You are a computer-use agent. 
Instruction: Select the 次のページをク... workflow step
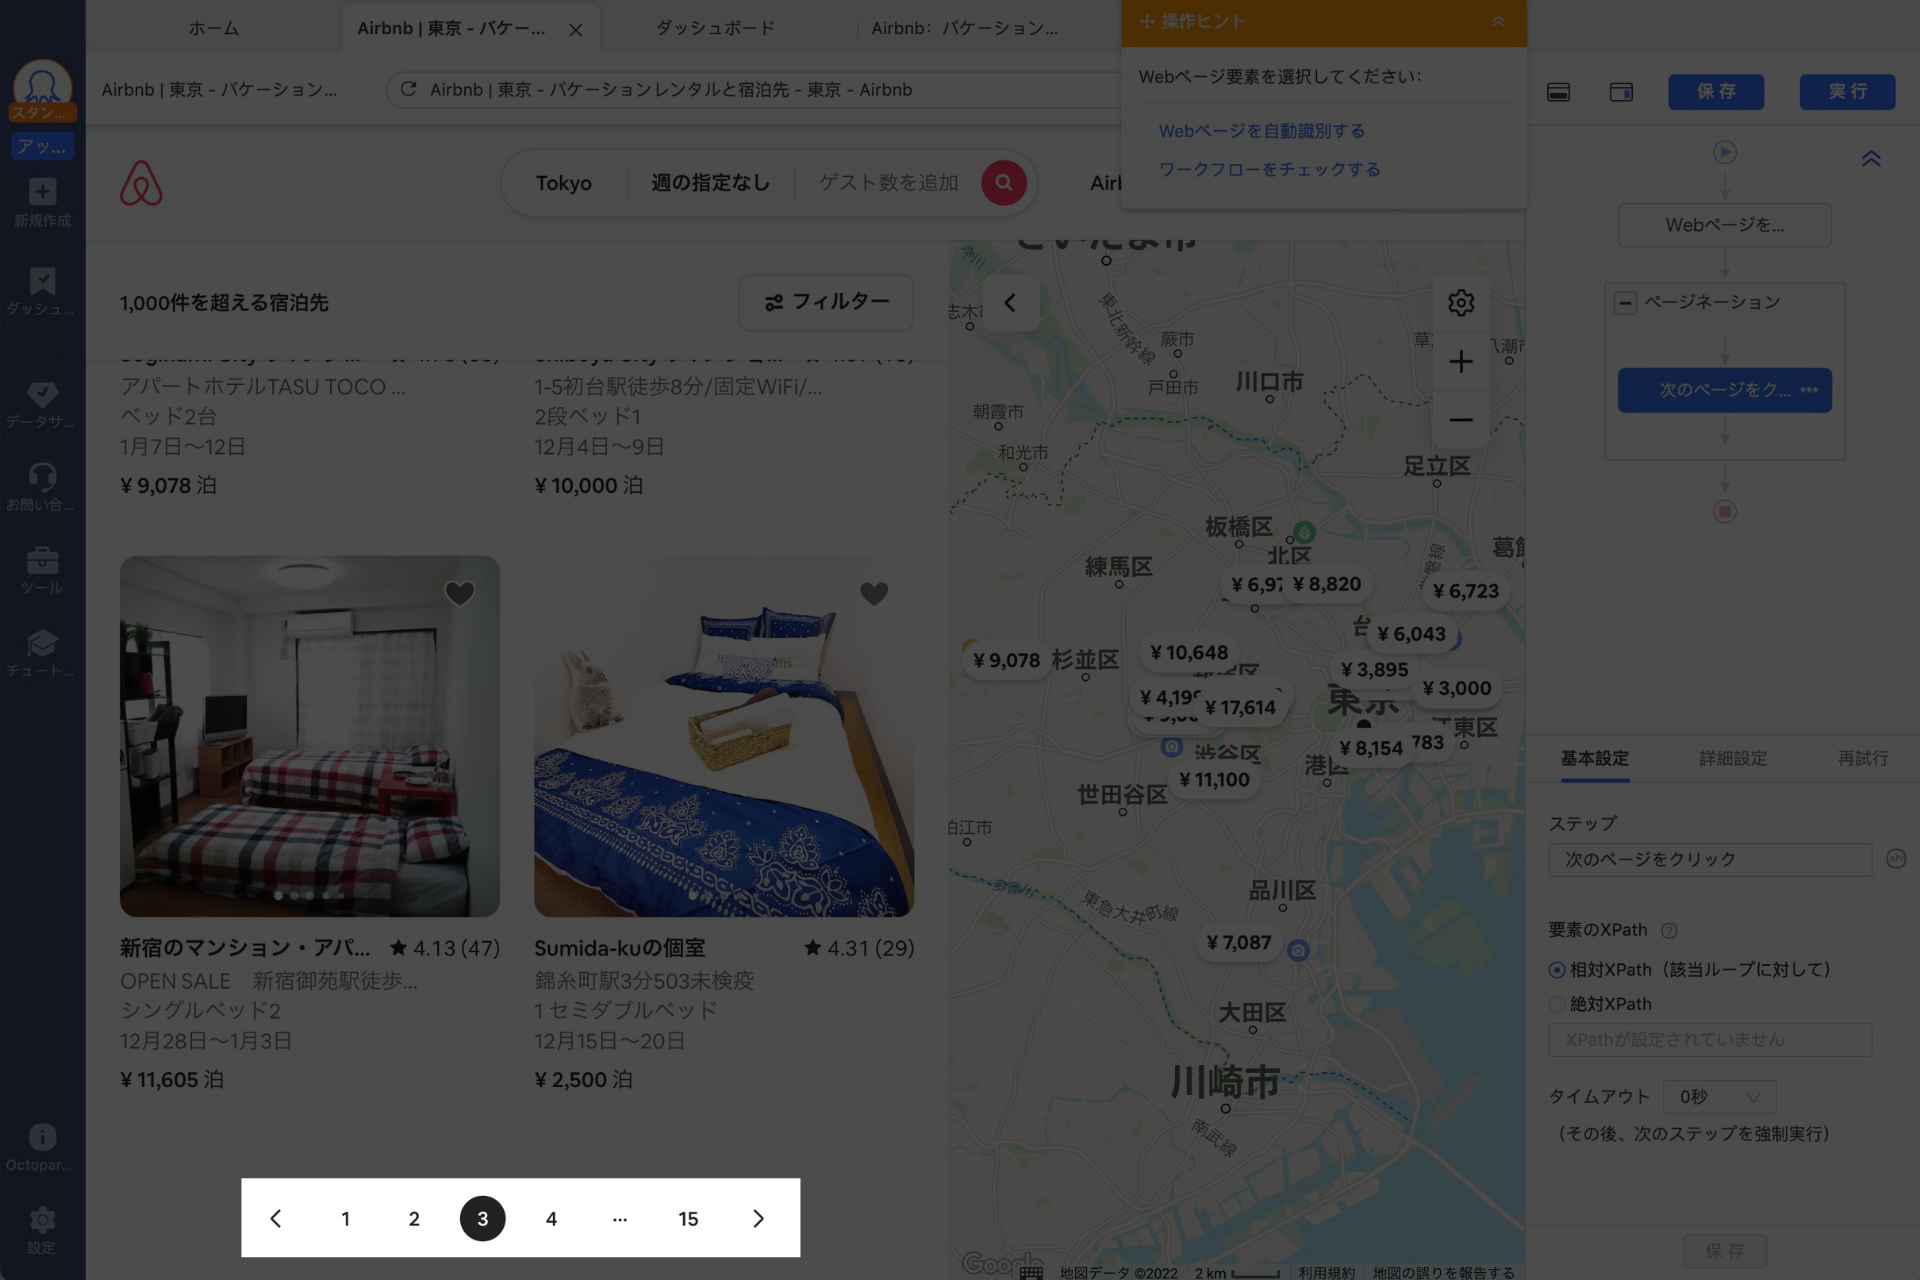[1725, 390]
